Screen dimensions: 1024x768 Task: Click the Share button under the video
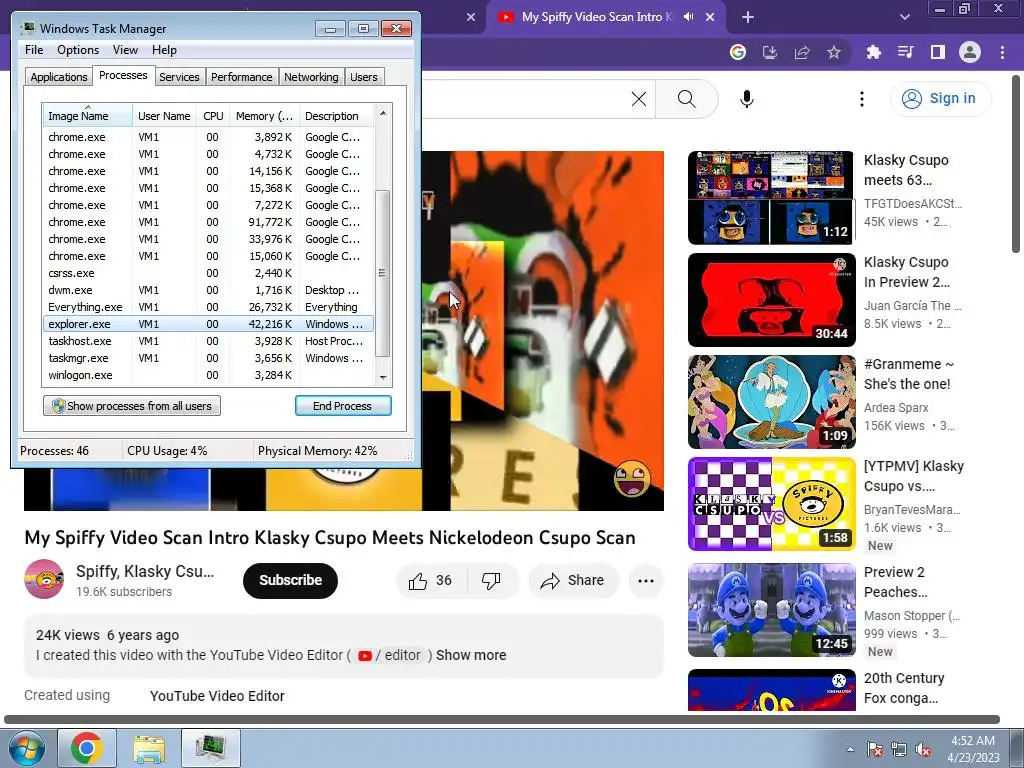[x=573, y=581]
